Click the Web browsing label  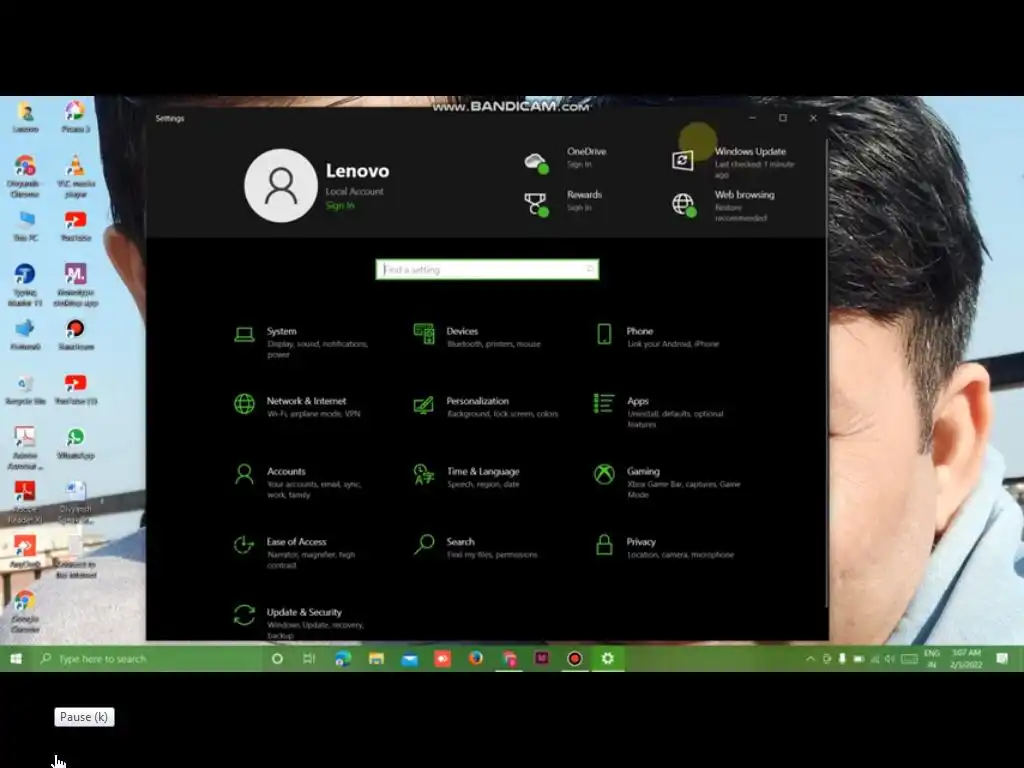(744, 195)
